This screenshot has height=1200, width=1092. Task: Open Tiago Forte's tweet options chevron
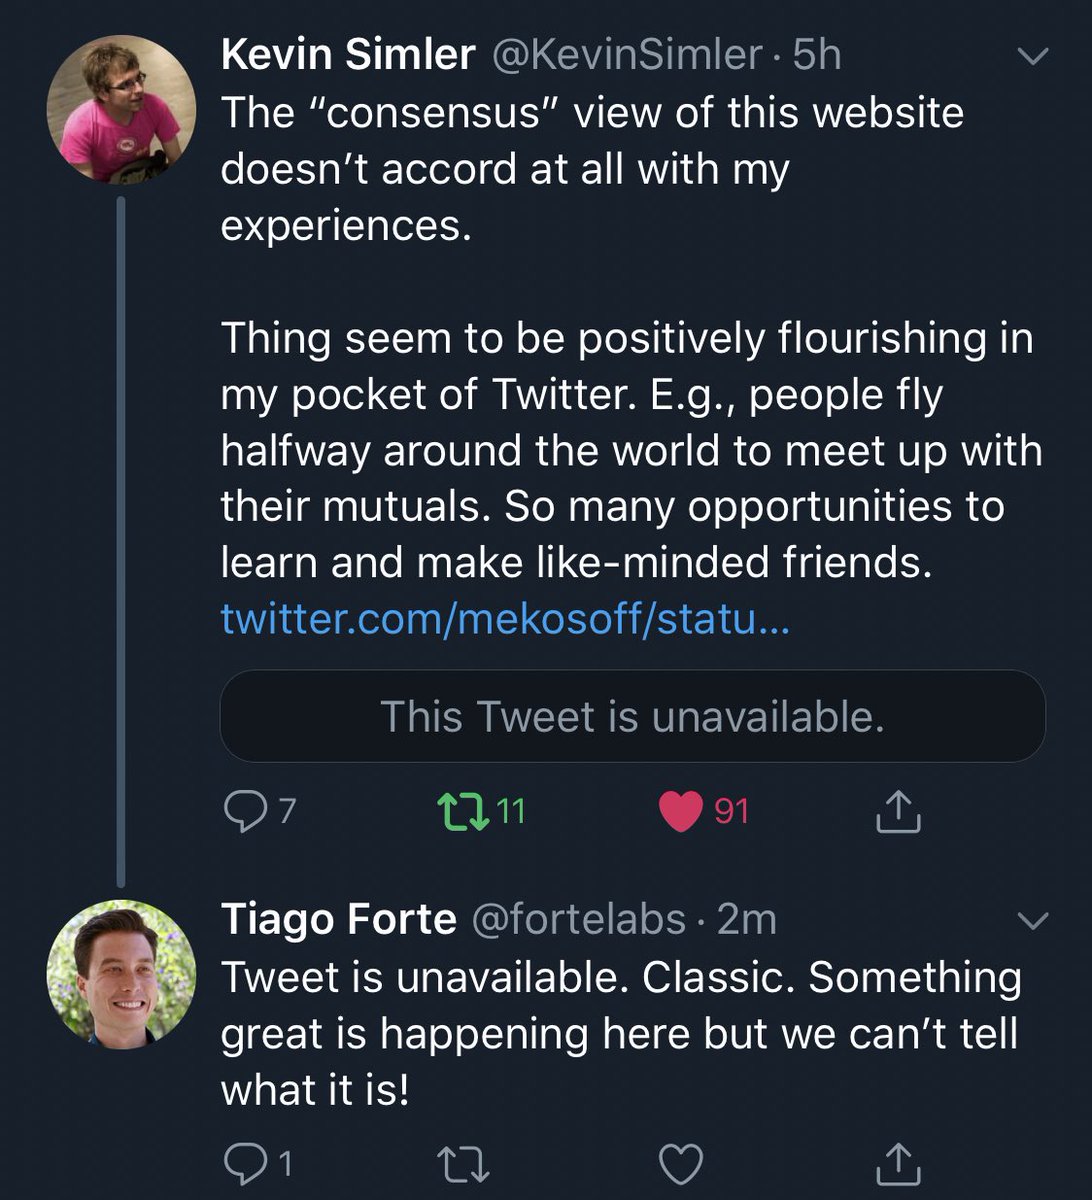(x=1032, y=919)
